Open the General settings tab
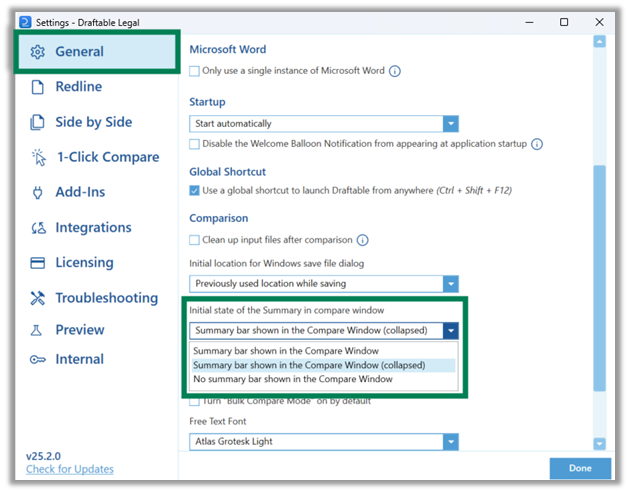Screen dimensions: 628x492 (x=97, y=52)
